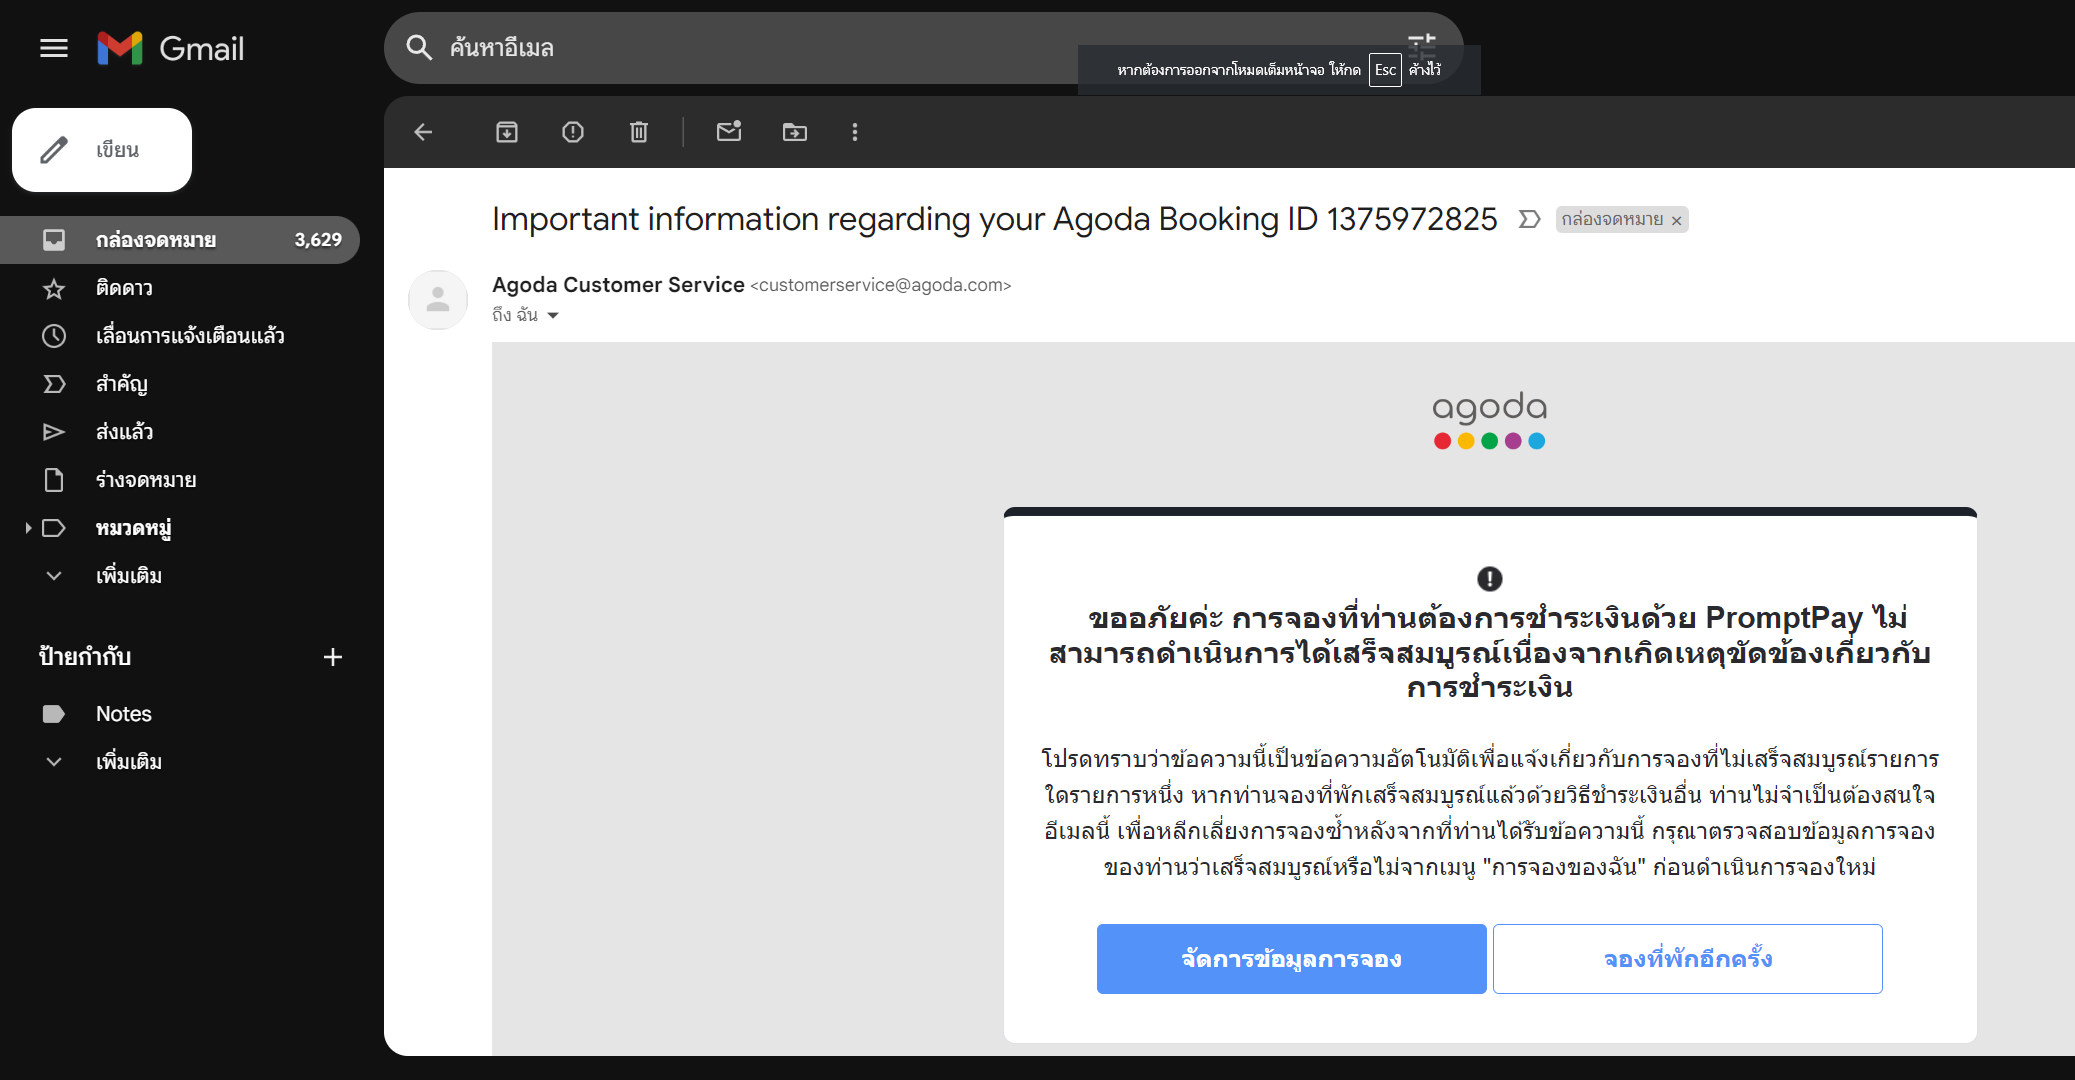Open ติดดาว starred folder

click(x=180, y=288)
